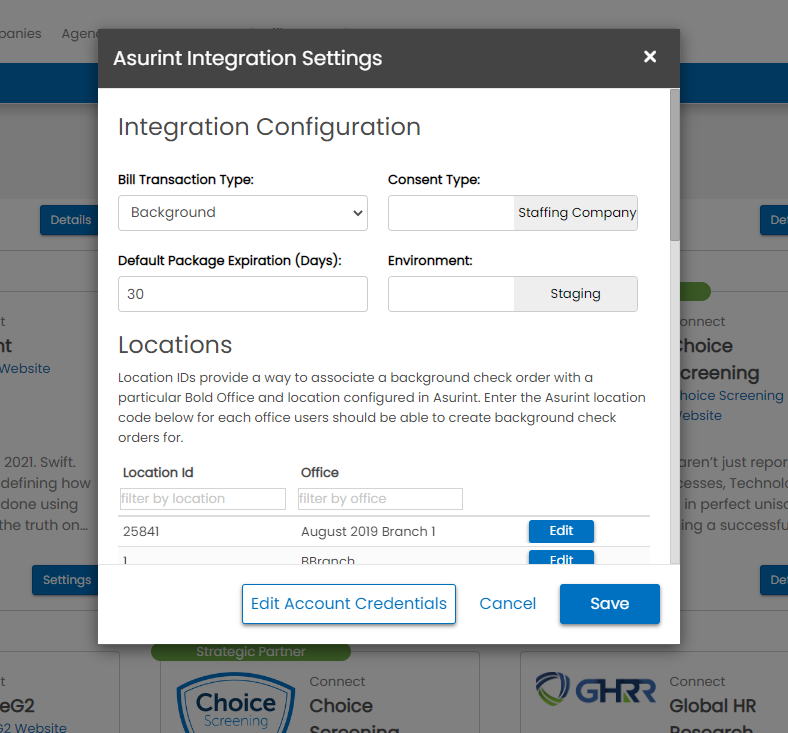Edit the August 2019 Branch 1 location
The height and width of the screenshot is (733, 788).
(561, 531)
